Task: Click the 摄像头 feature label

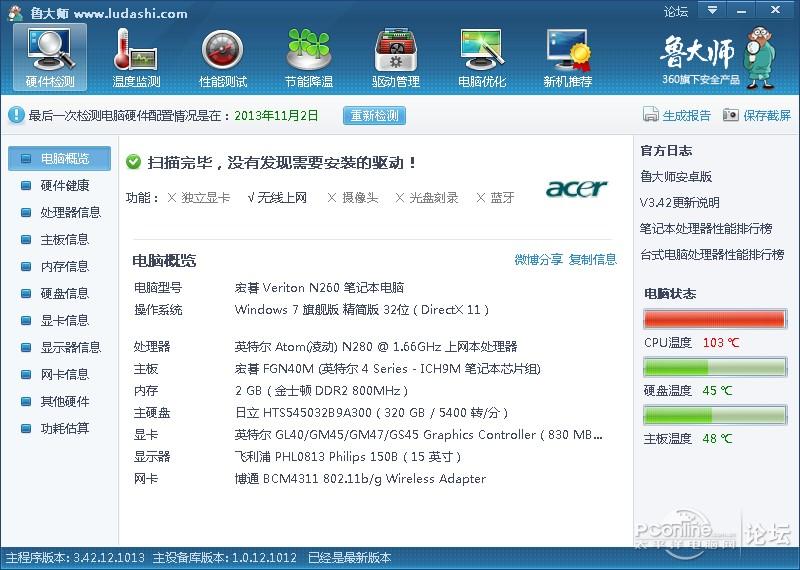Action: (360, 197)
